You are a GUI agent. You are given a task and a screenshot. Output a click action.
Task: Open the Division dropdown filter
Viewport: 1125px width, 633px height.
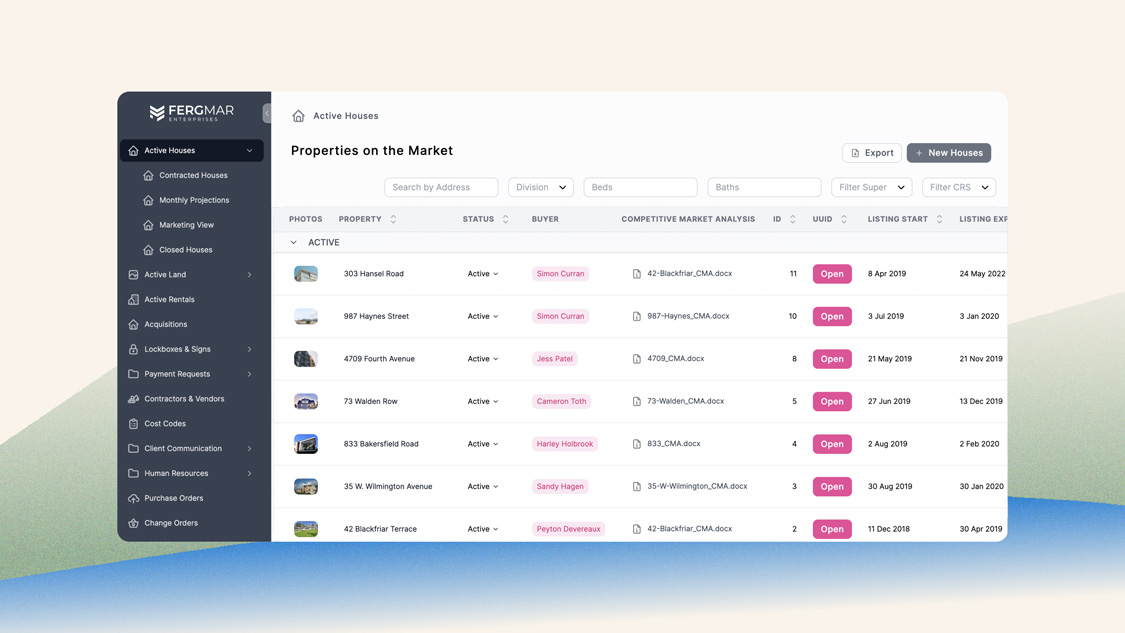540,187
